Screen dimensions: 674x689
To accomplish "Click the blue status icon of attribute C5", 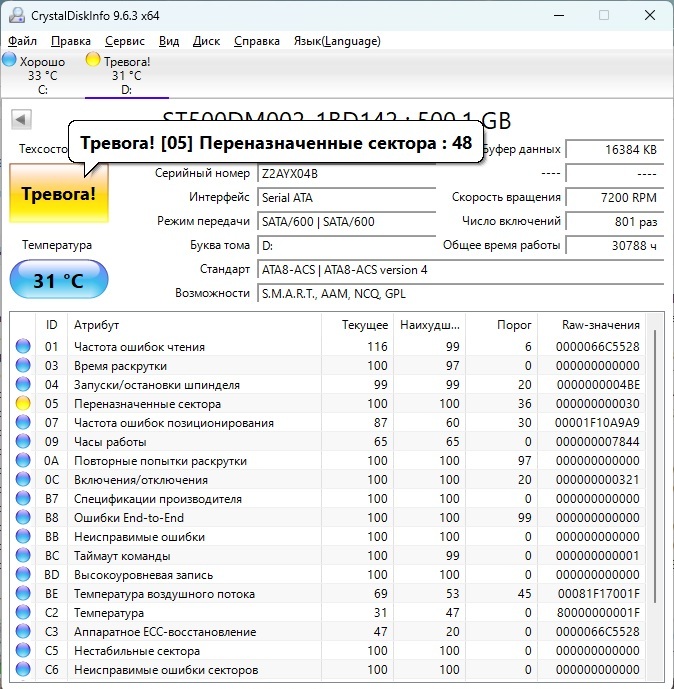I will pos(23,650).
